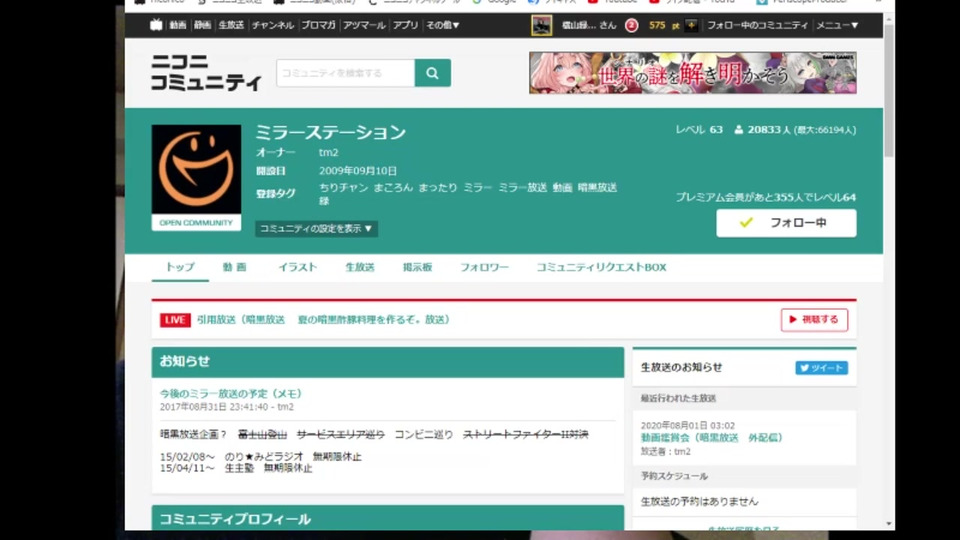Open コミュニティリクエストBOX tab
The height and width of the screenshot is (540, 960).
point(601,267)
